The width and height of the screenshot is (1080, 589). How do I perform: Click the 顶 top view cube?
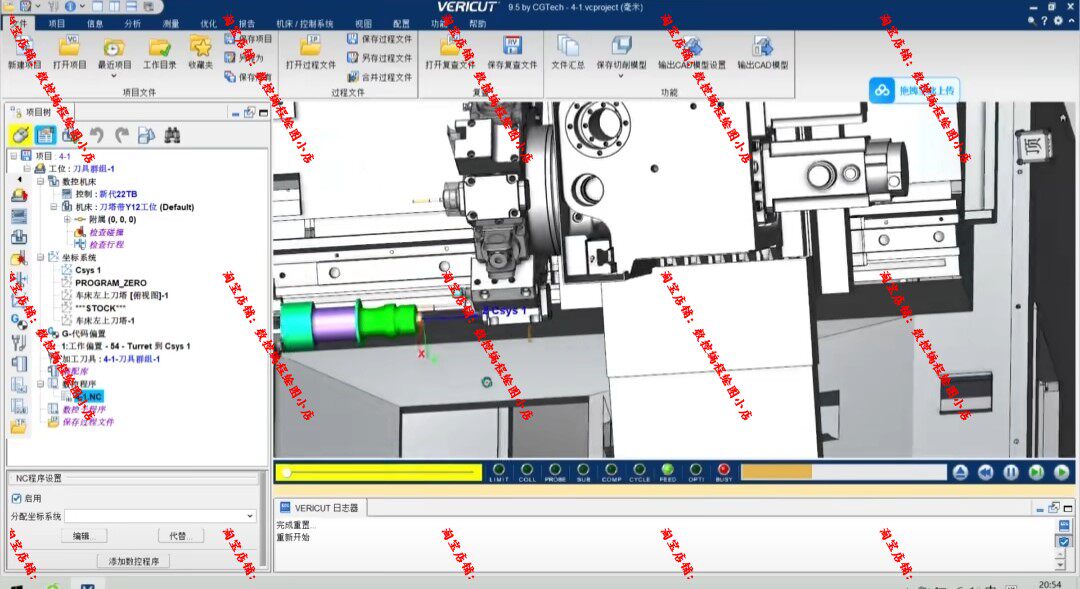pyautogui.click(x=1035, y=145)
